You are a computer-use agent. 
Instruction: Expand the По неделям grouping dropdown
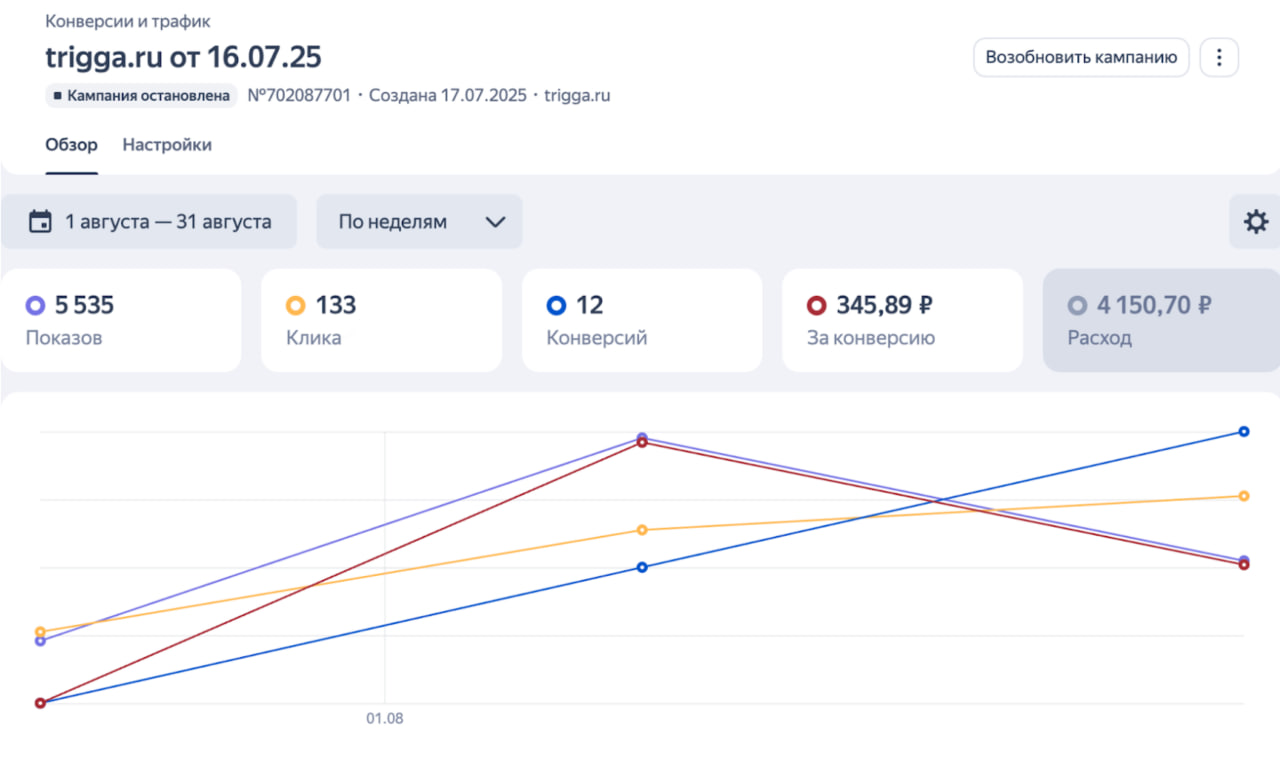point(419,222)
